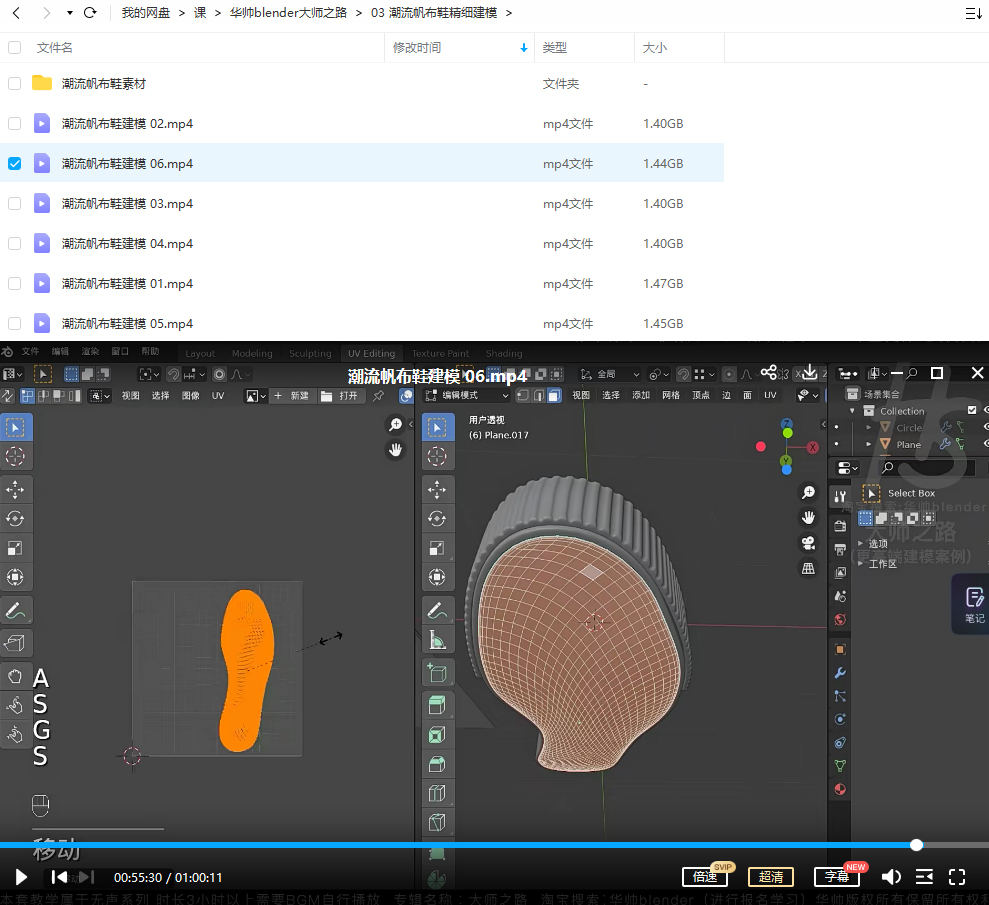Viewport: 989px width, 905px height.
Task: Uncheck the 潮流帆布鞋建模 06.mp4 checkbox
Action: (14, 163)
